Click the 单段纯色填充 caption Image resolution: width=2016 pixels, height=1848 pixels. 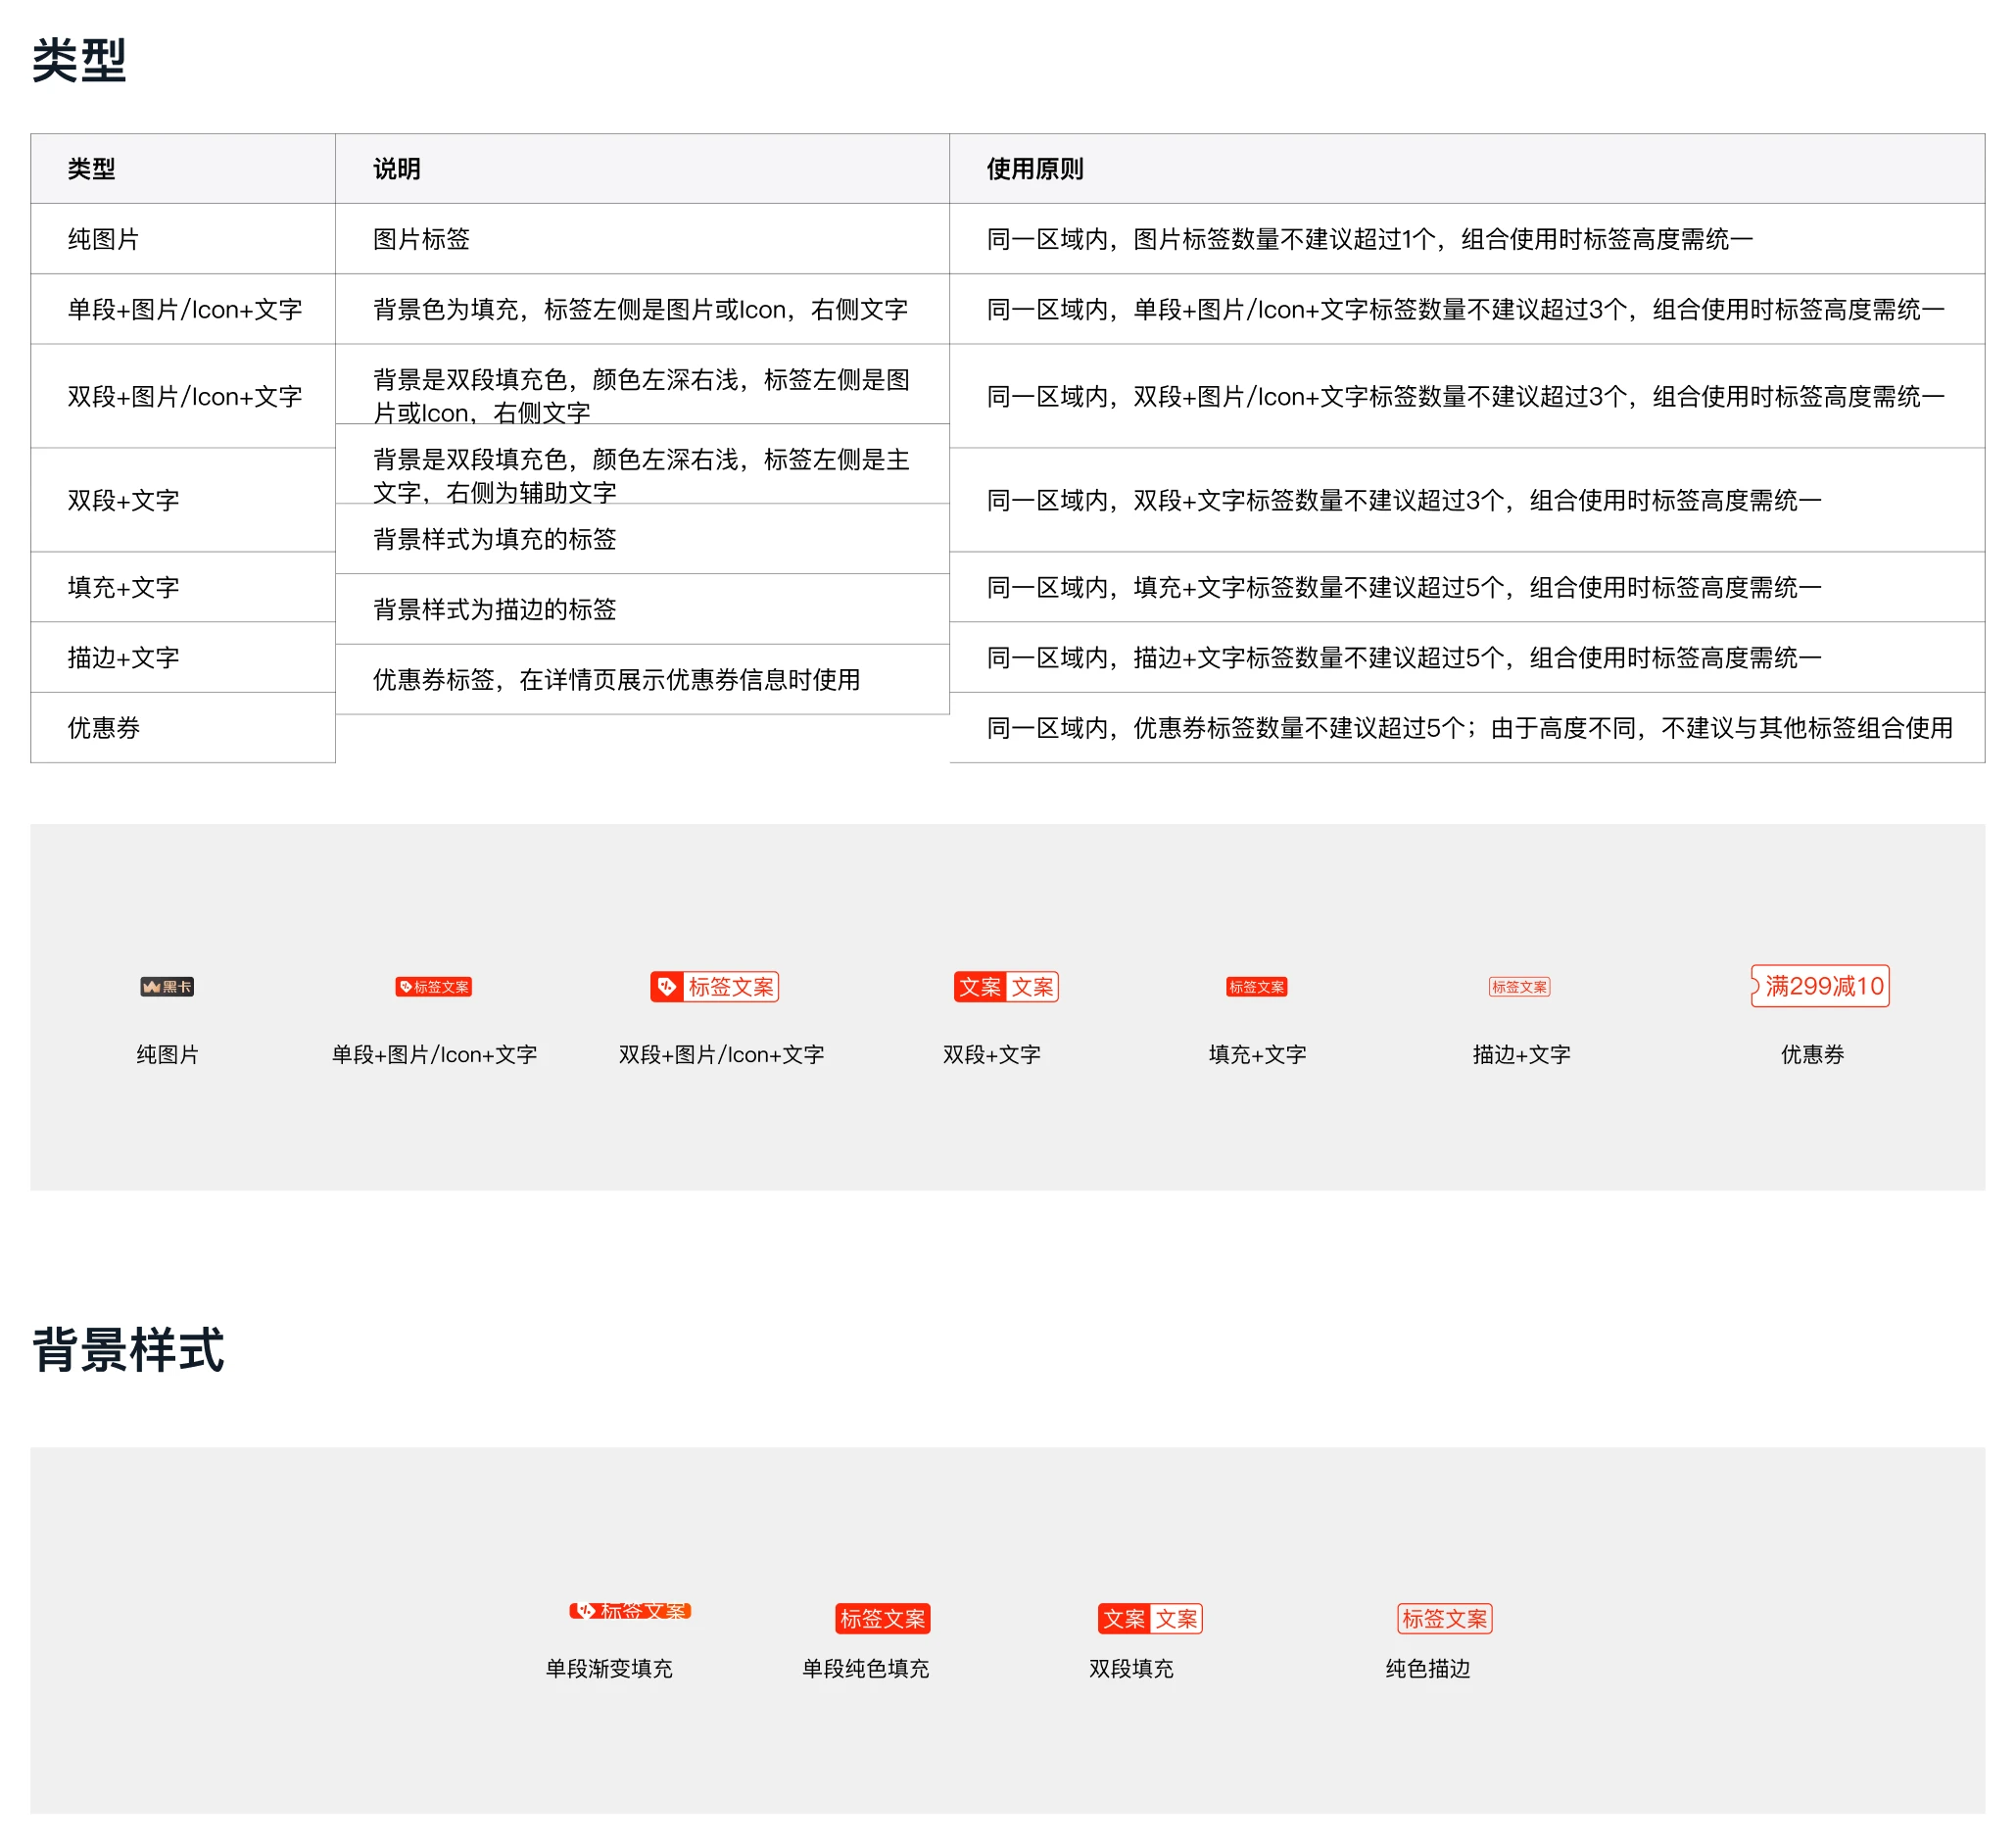click(866, 1668)
